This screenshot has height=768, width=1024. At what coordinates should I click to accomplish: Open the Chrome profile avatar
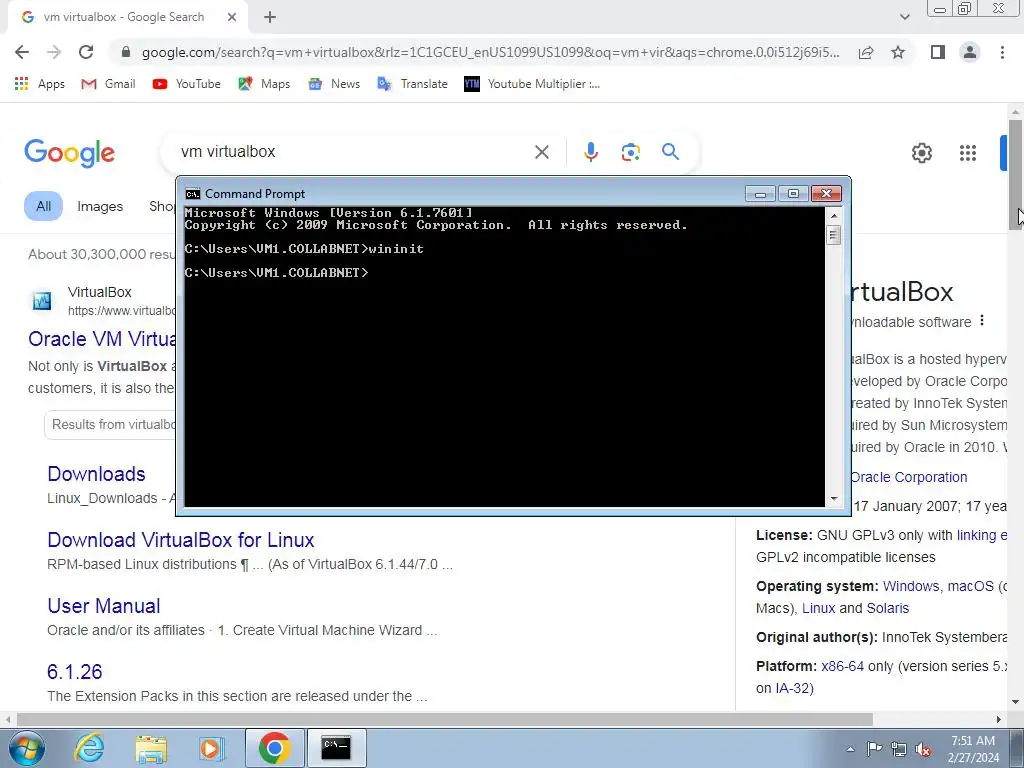coord(970,52)
